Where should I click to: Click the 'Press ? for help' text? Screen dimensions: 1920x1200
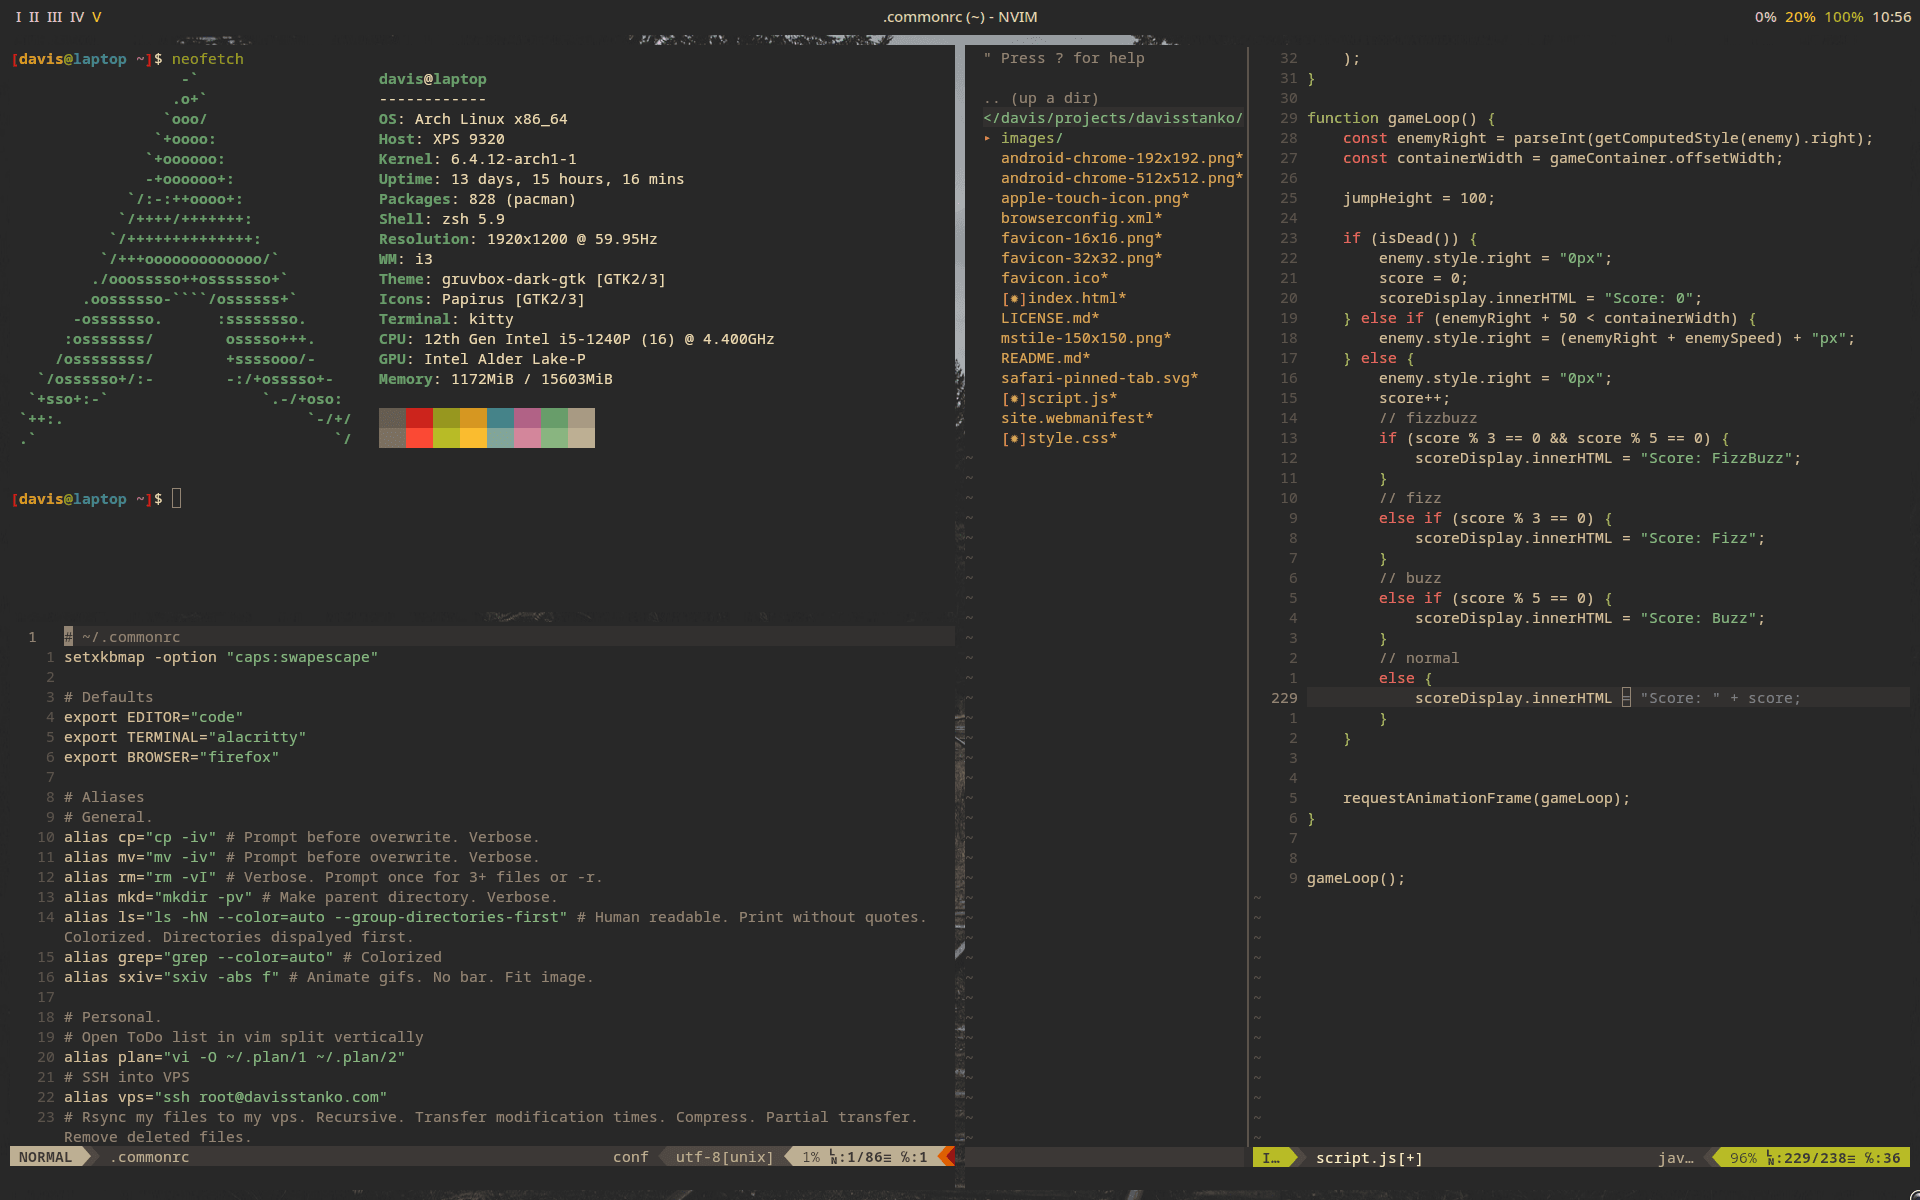[x=1064, y=58]
